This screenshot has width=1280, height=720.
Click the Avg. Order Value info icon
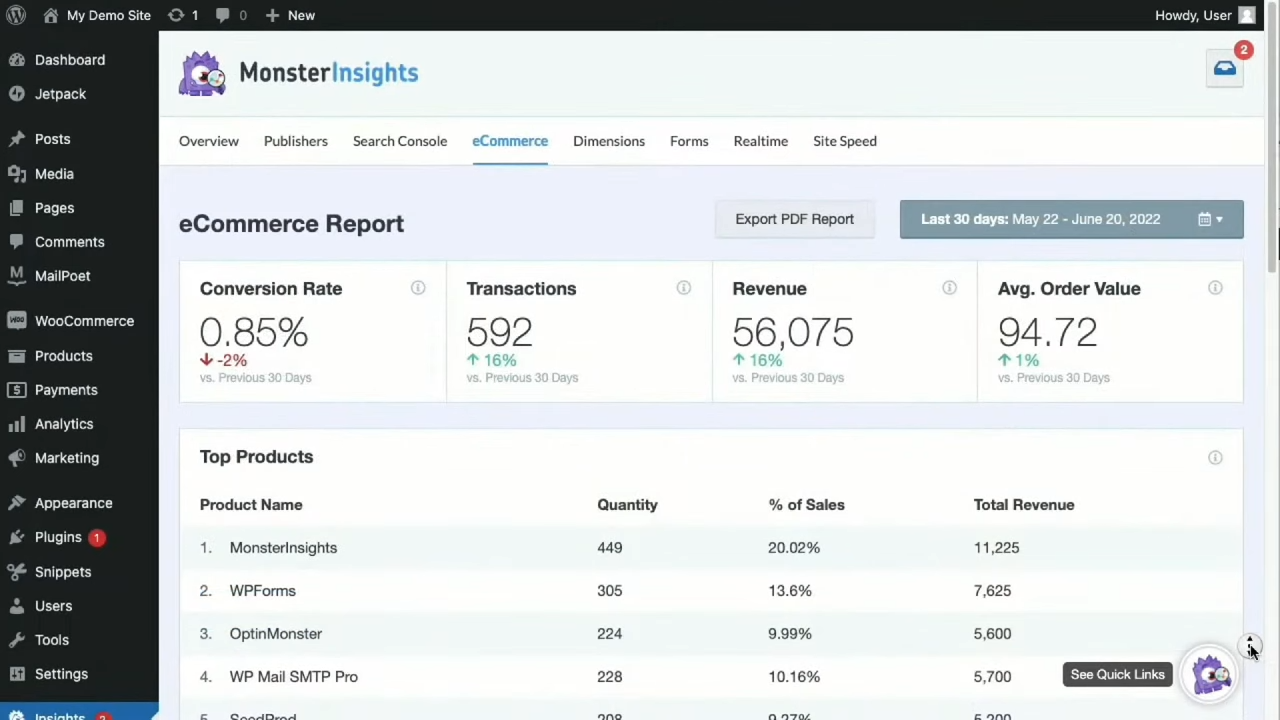[x=1215, y=288]
